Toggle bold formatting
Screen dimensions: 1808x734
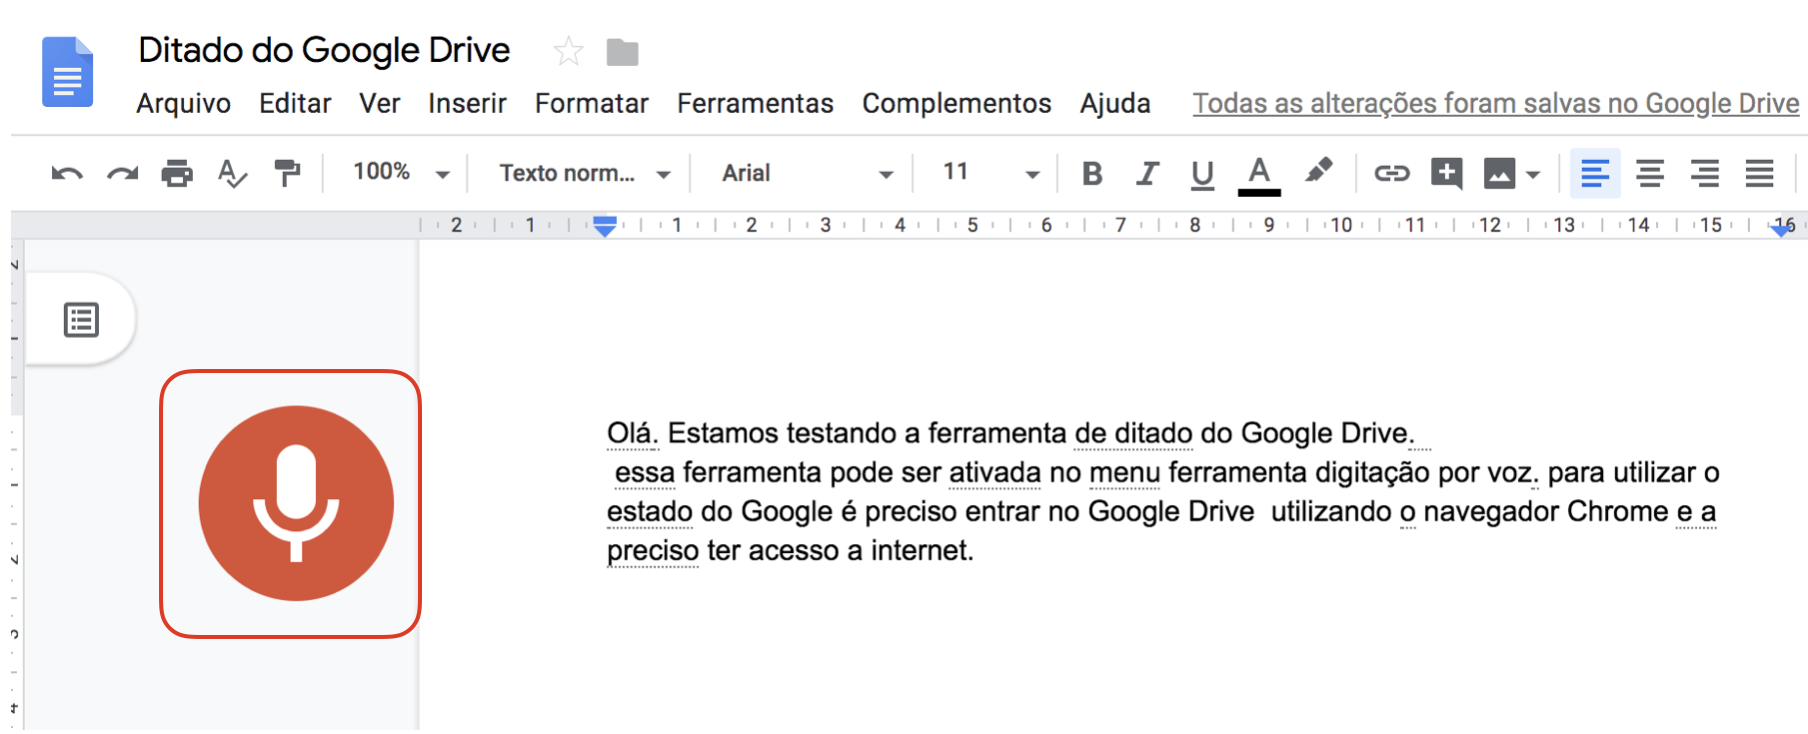[x=1092, y=174]
